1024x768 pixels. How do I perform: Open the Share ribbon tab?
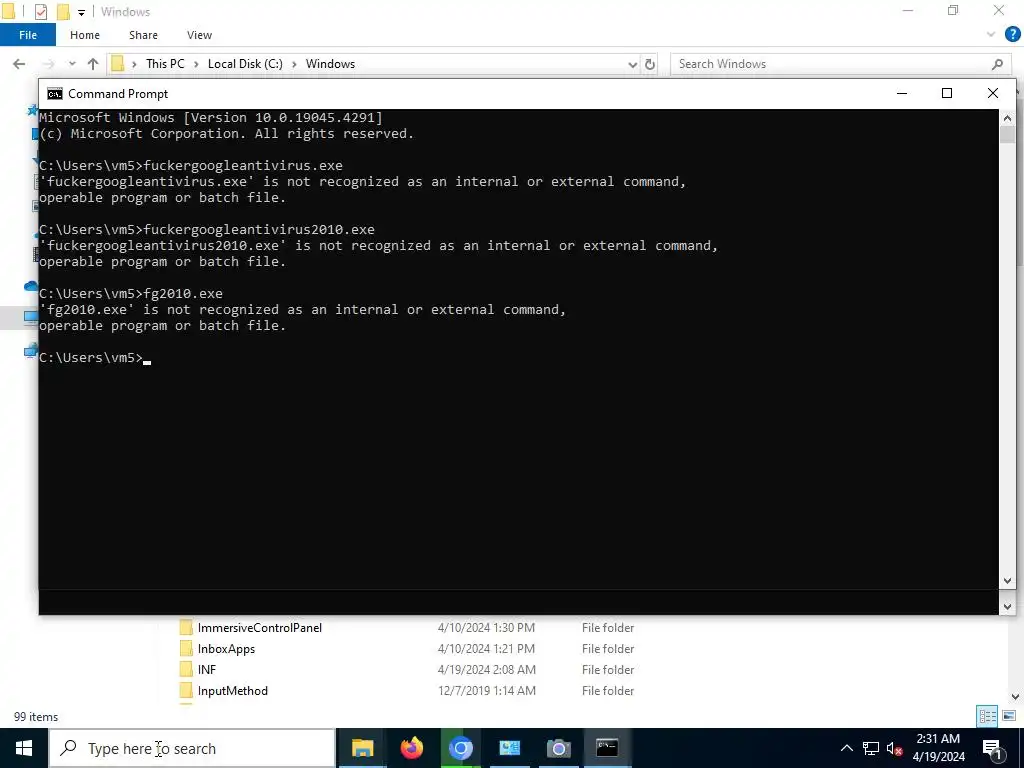click(143, 35)
